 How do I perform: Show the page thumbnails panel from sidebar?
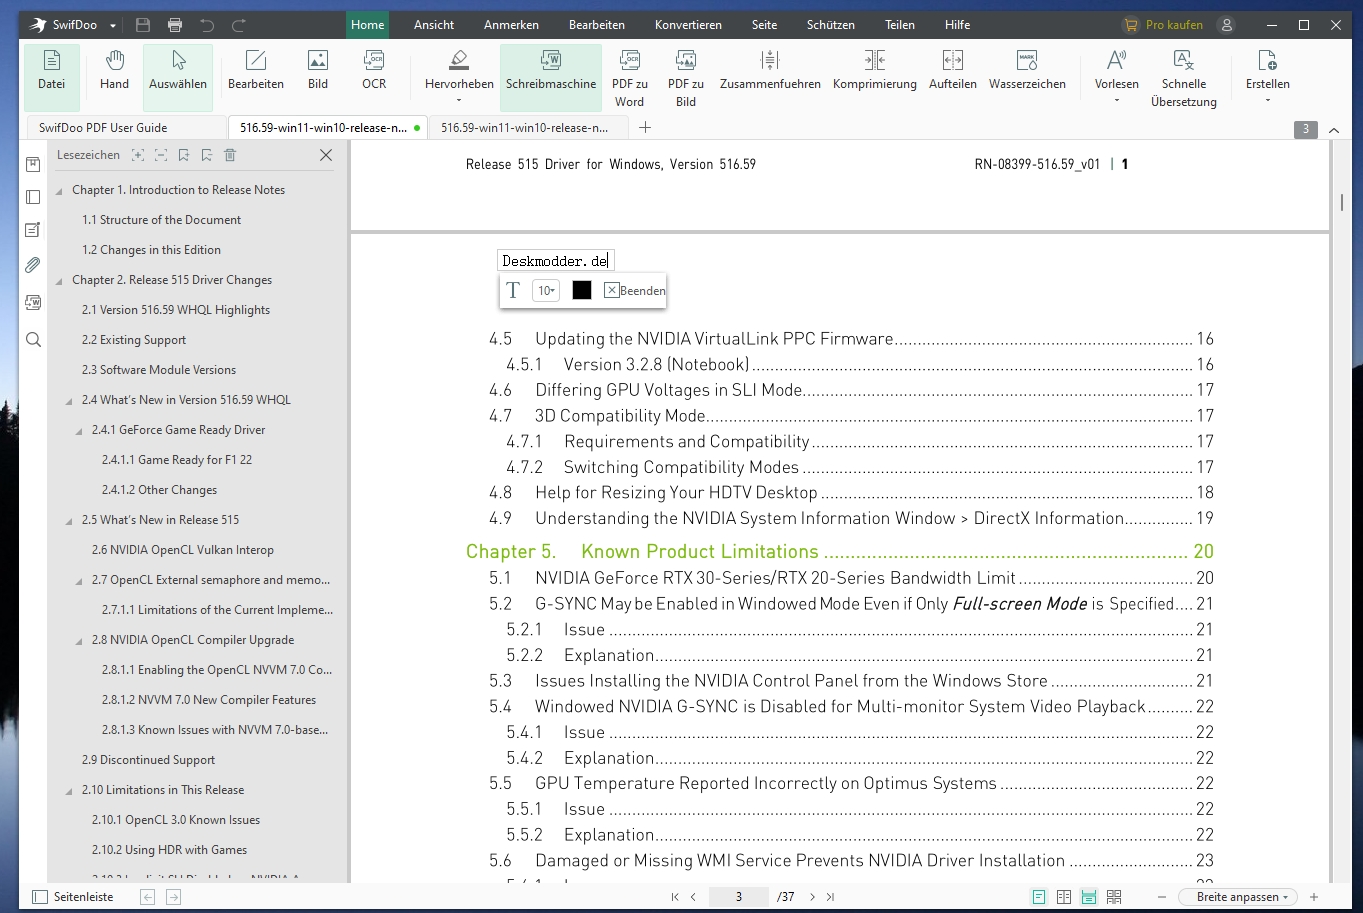[33, 197]
